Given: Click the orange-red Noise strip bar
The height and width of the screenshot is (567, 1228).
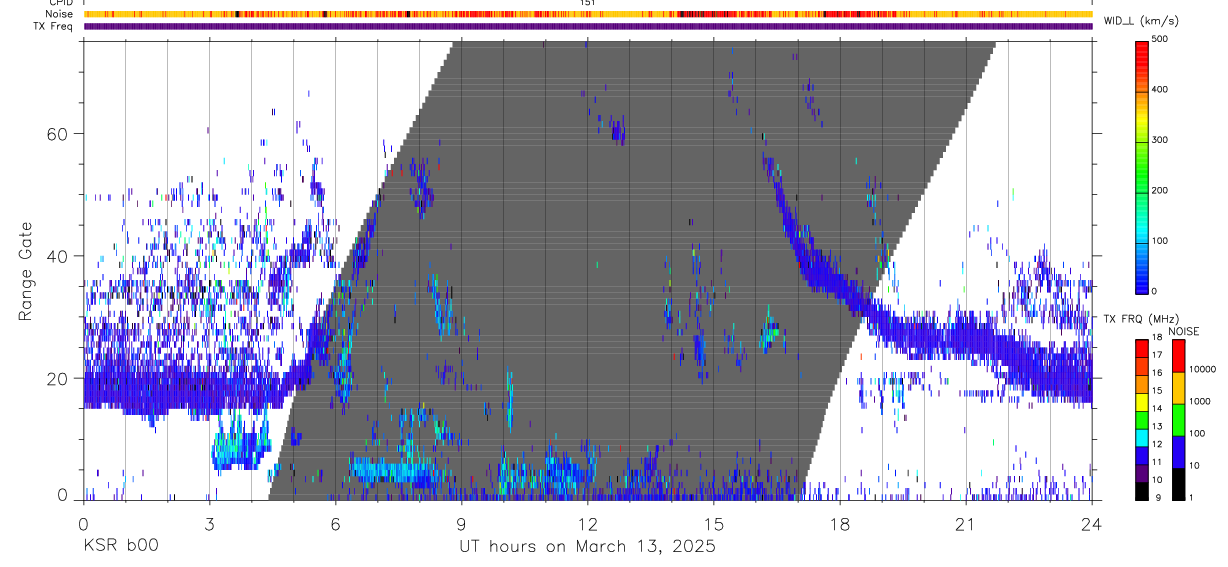Looking at the screenshot, I should tap(588, 14).
